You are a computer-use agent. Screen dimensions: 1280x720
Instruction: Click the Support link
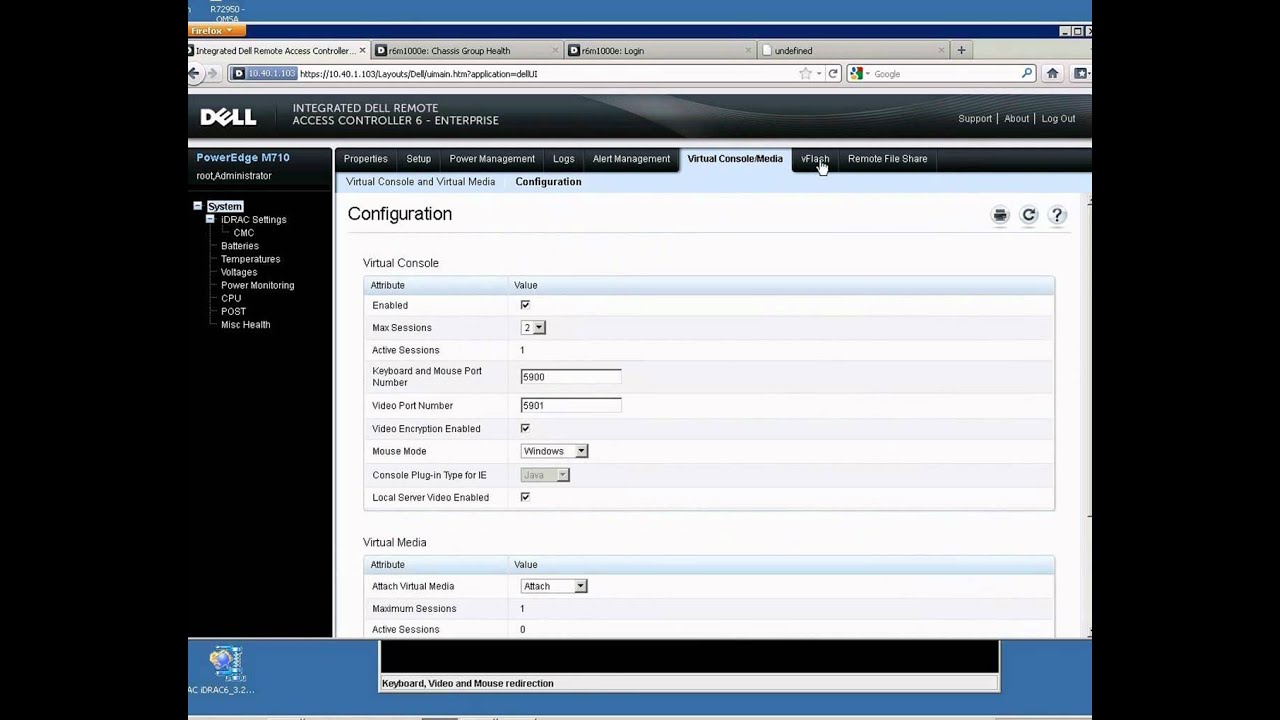pyautogui.click(x=975, y=119)
